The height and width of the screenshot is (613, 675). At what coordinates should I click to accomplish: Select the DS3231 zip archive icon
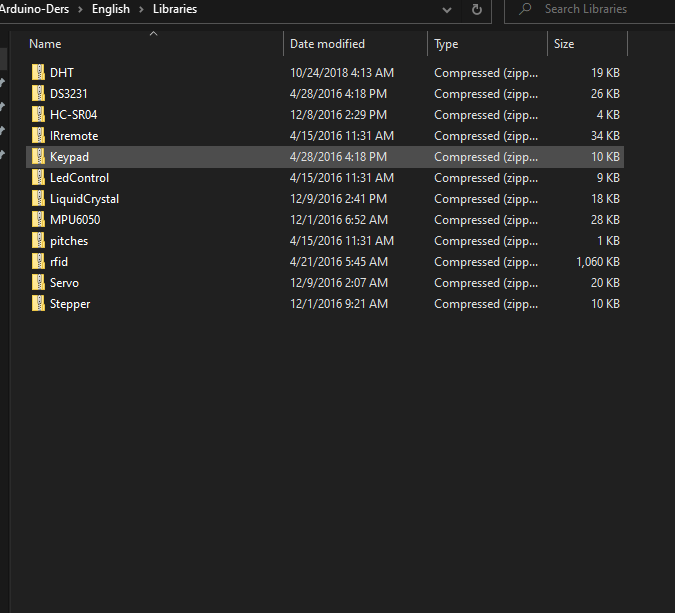tap(38, 93)
